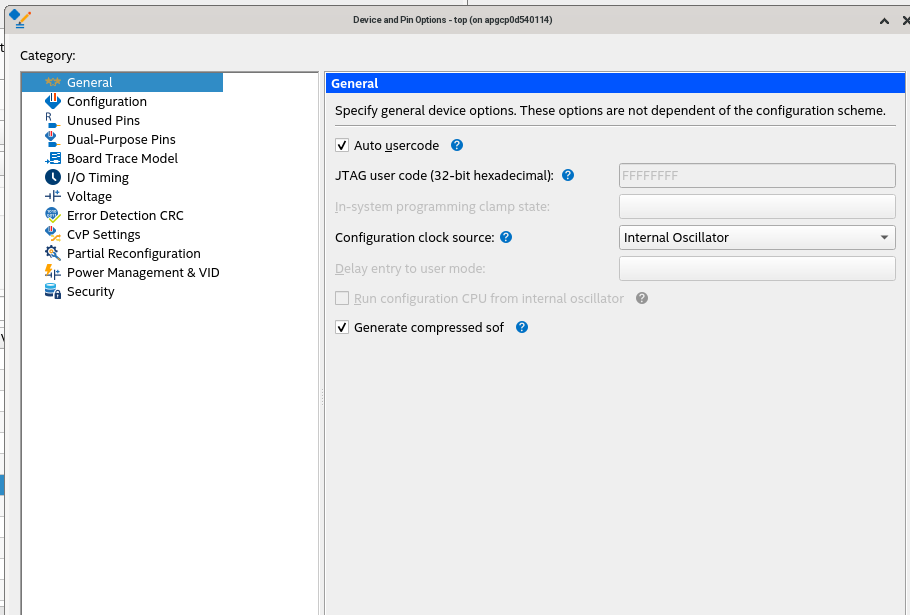
Task: Click the Security category icon
Action: 53,291
